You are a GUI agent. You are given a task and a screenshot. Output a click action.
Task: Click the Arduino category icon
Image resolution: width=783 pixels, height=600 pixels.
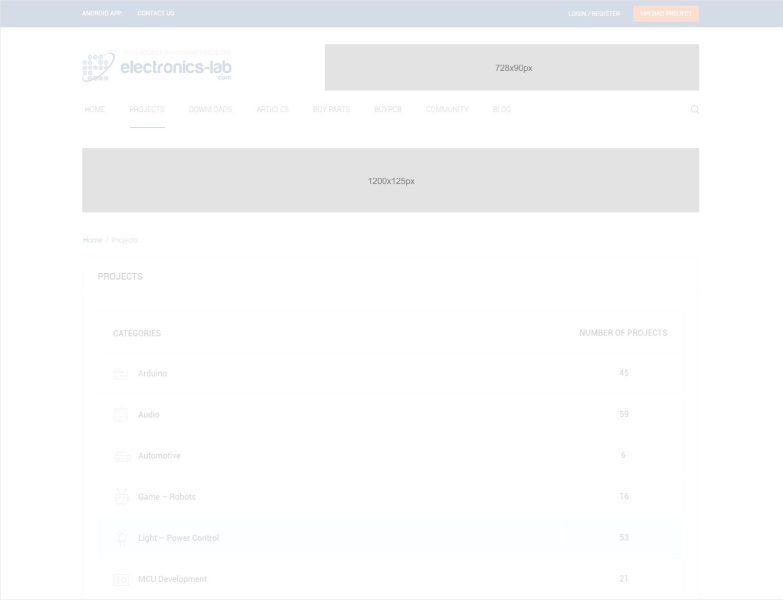coord(121,374)
